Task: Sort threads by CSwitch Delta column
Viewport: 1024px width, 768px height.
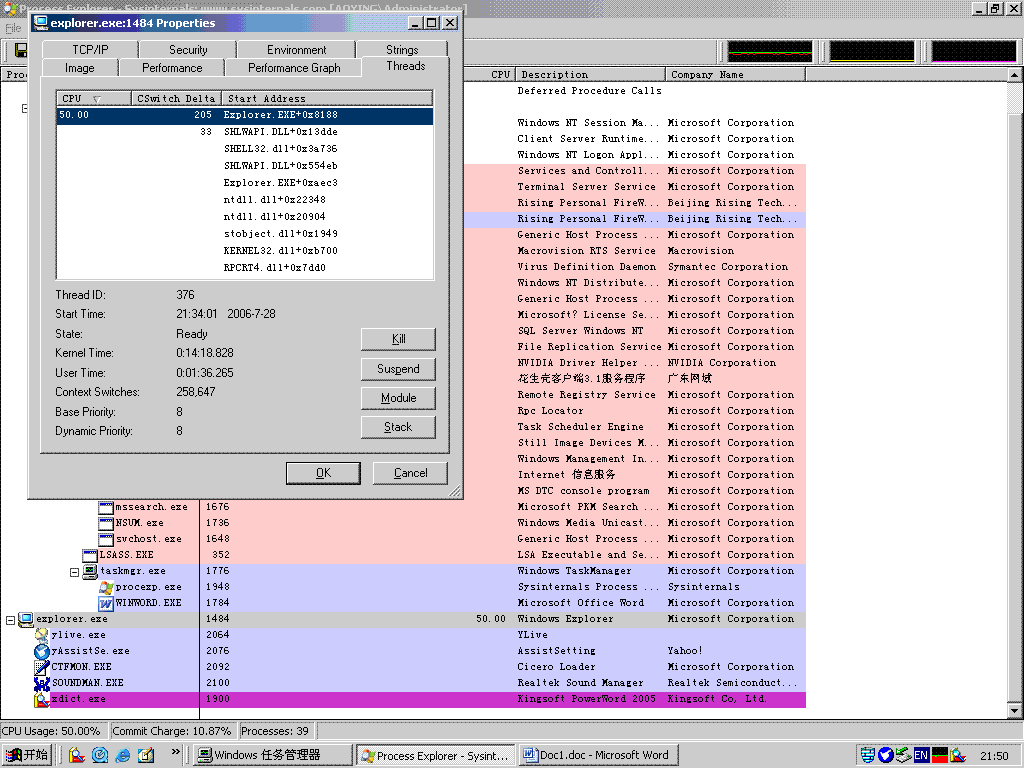Action: [x=176, y=98]
